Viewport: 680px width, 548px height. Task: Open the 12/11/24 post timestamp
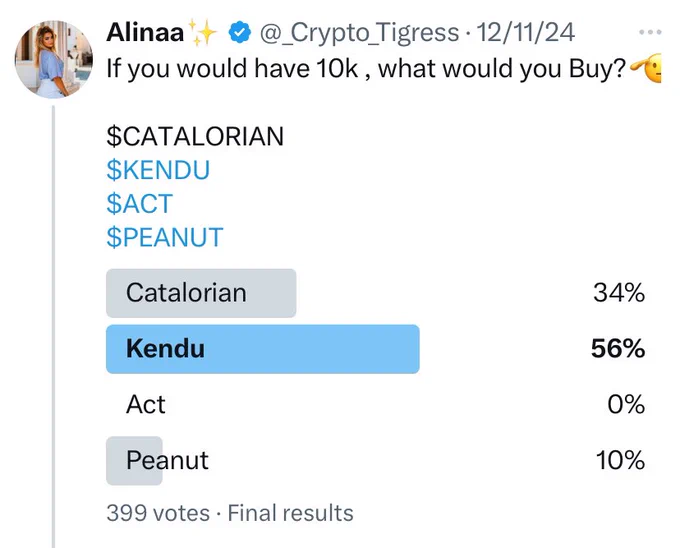coord(526,33)
